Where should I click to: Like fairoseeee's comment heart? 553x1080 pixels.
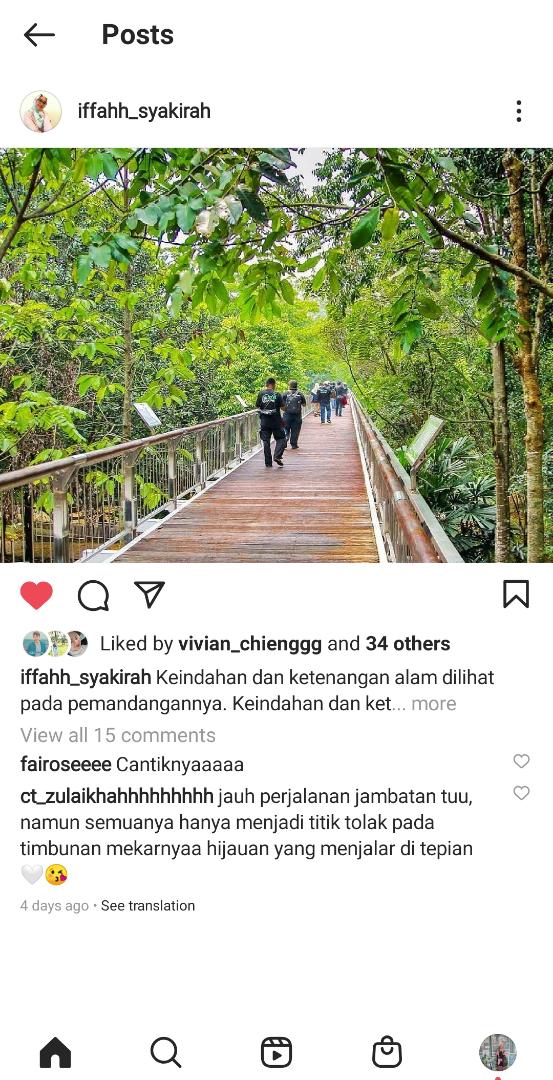pyautogui.click(x=521, y=761)
